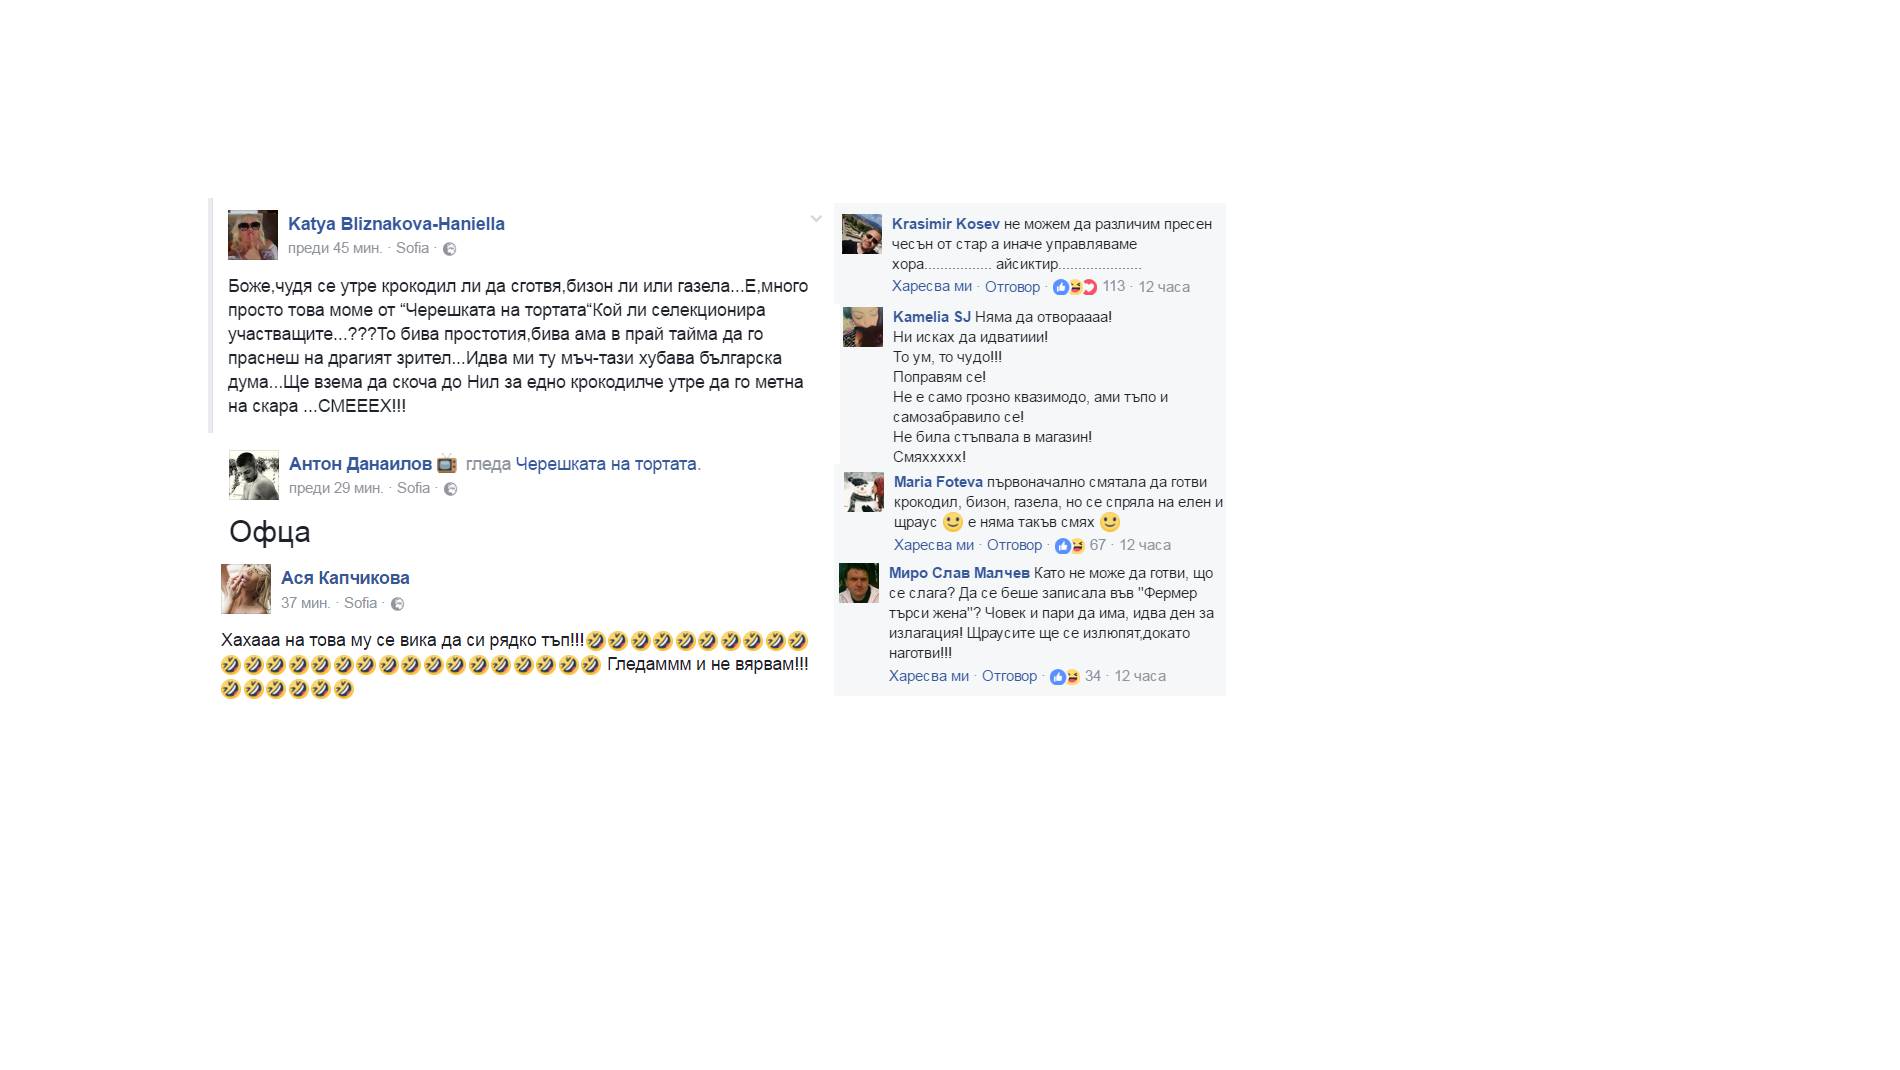Click the privacy globe icon under Katya's post
Screen dimensions: 1900x1070
[x=450, y=249]
